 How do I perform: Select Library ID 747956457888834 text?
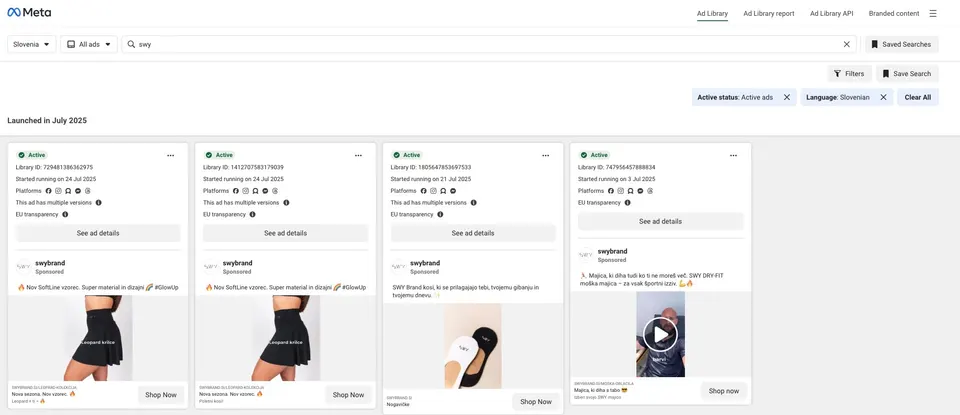pyautogui.click(x=617, y=167)
